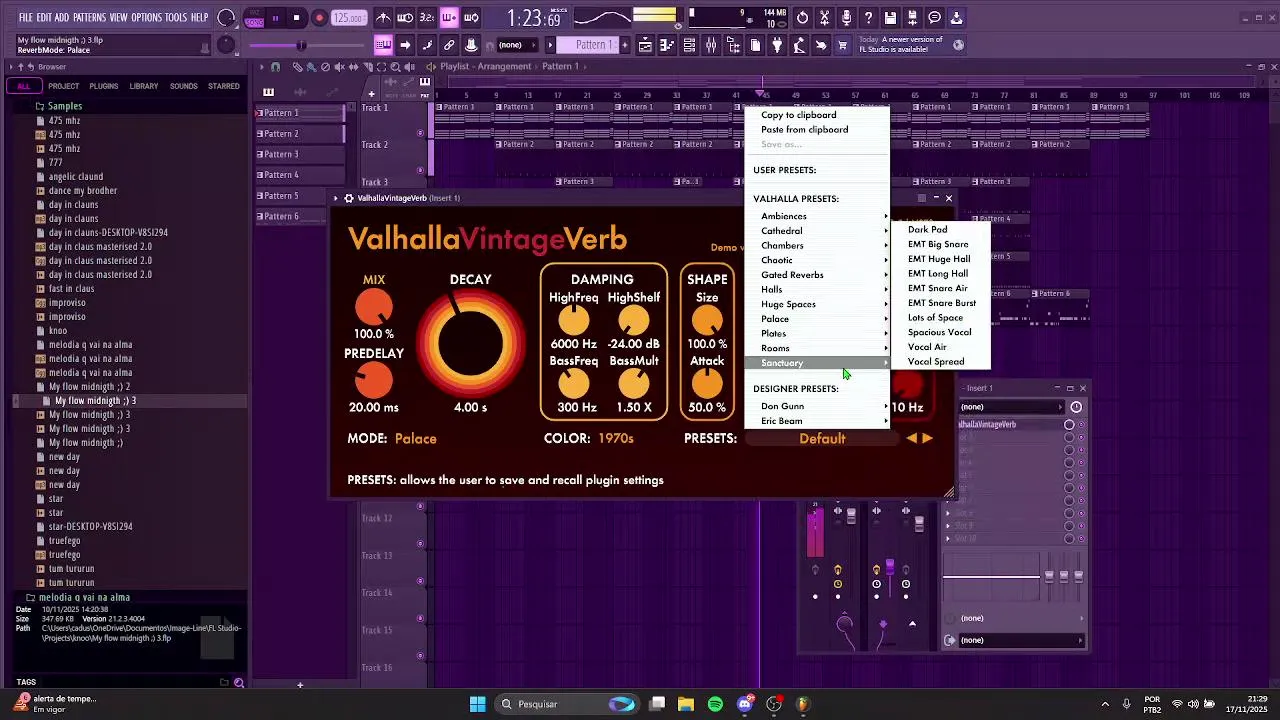Search the browser with magnifier icon

239,683
